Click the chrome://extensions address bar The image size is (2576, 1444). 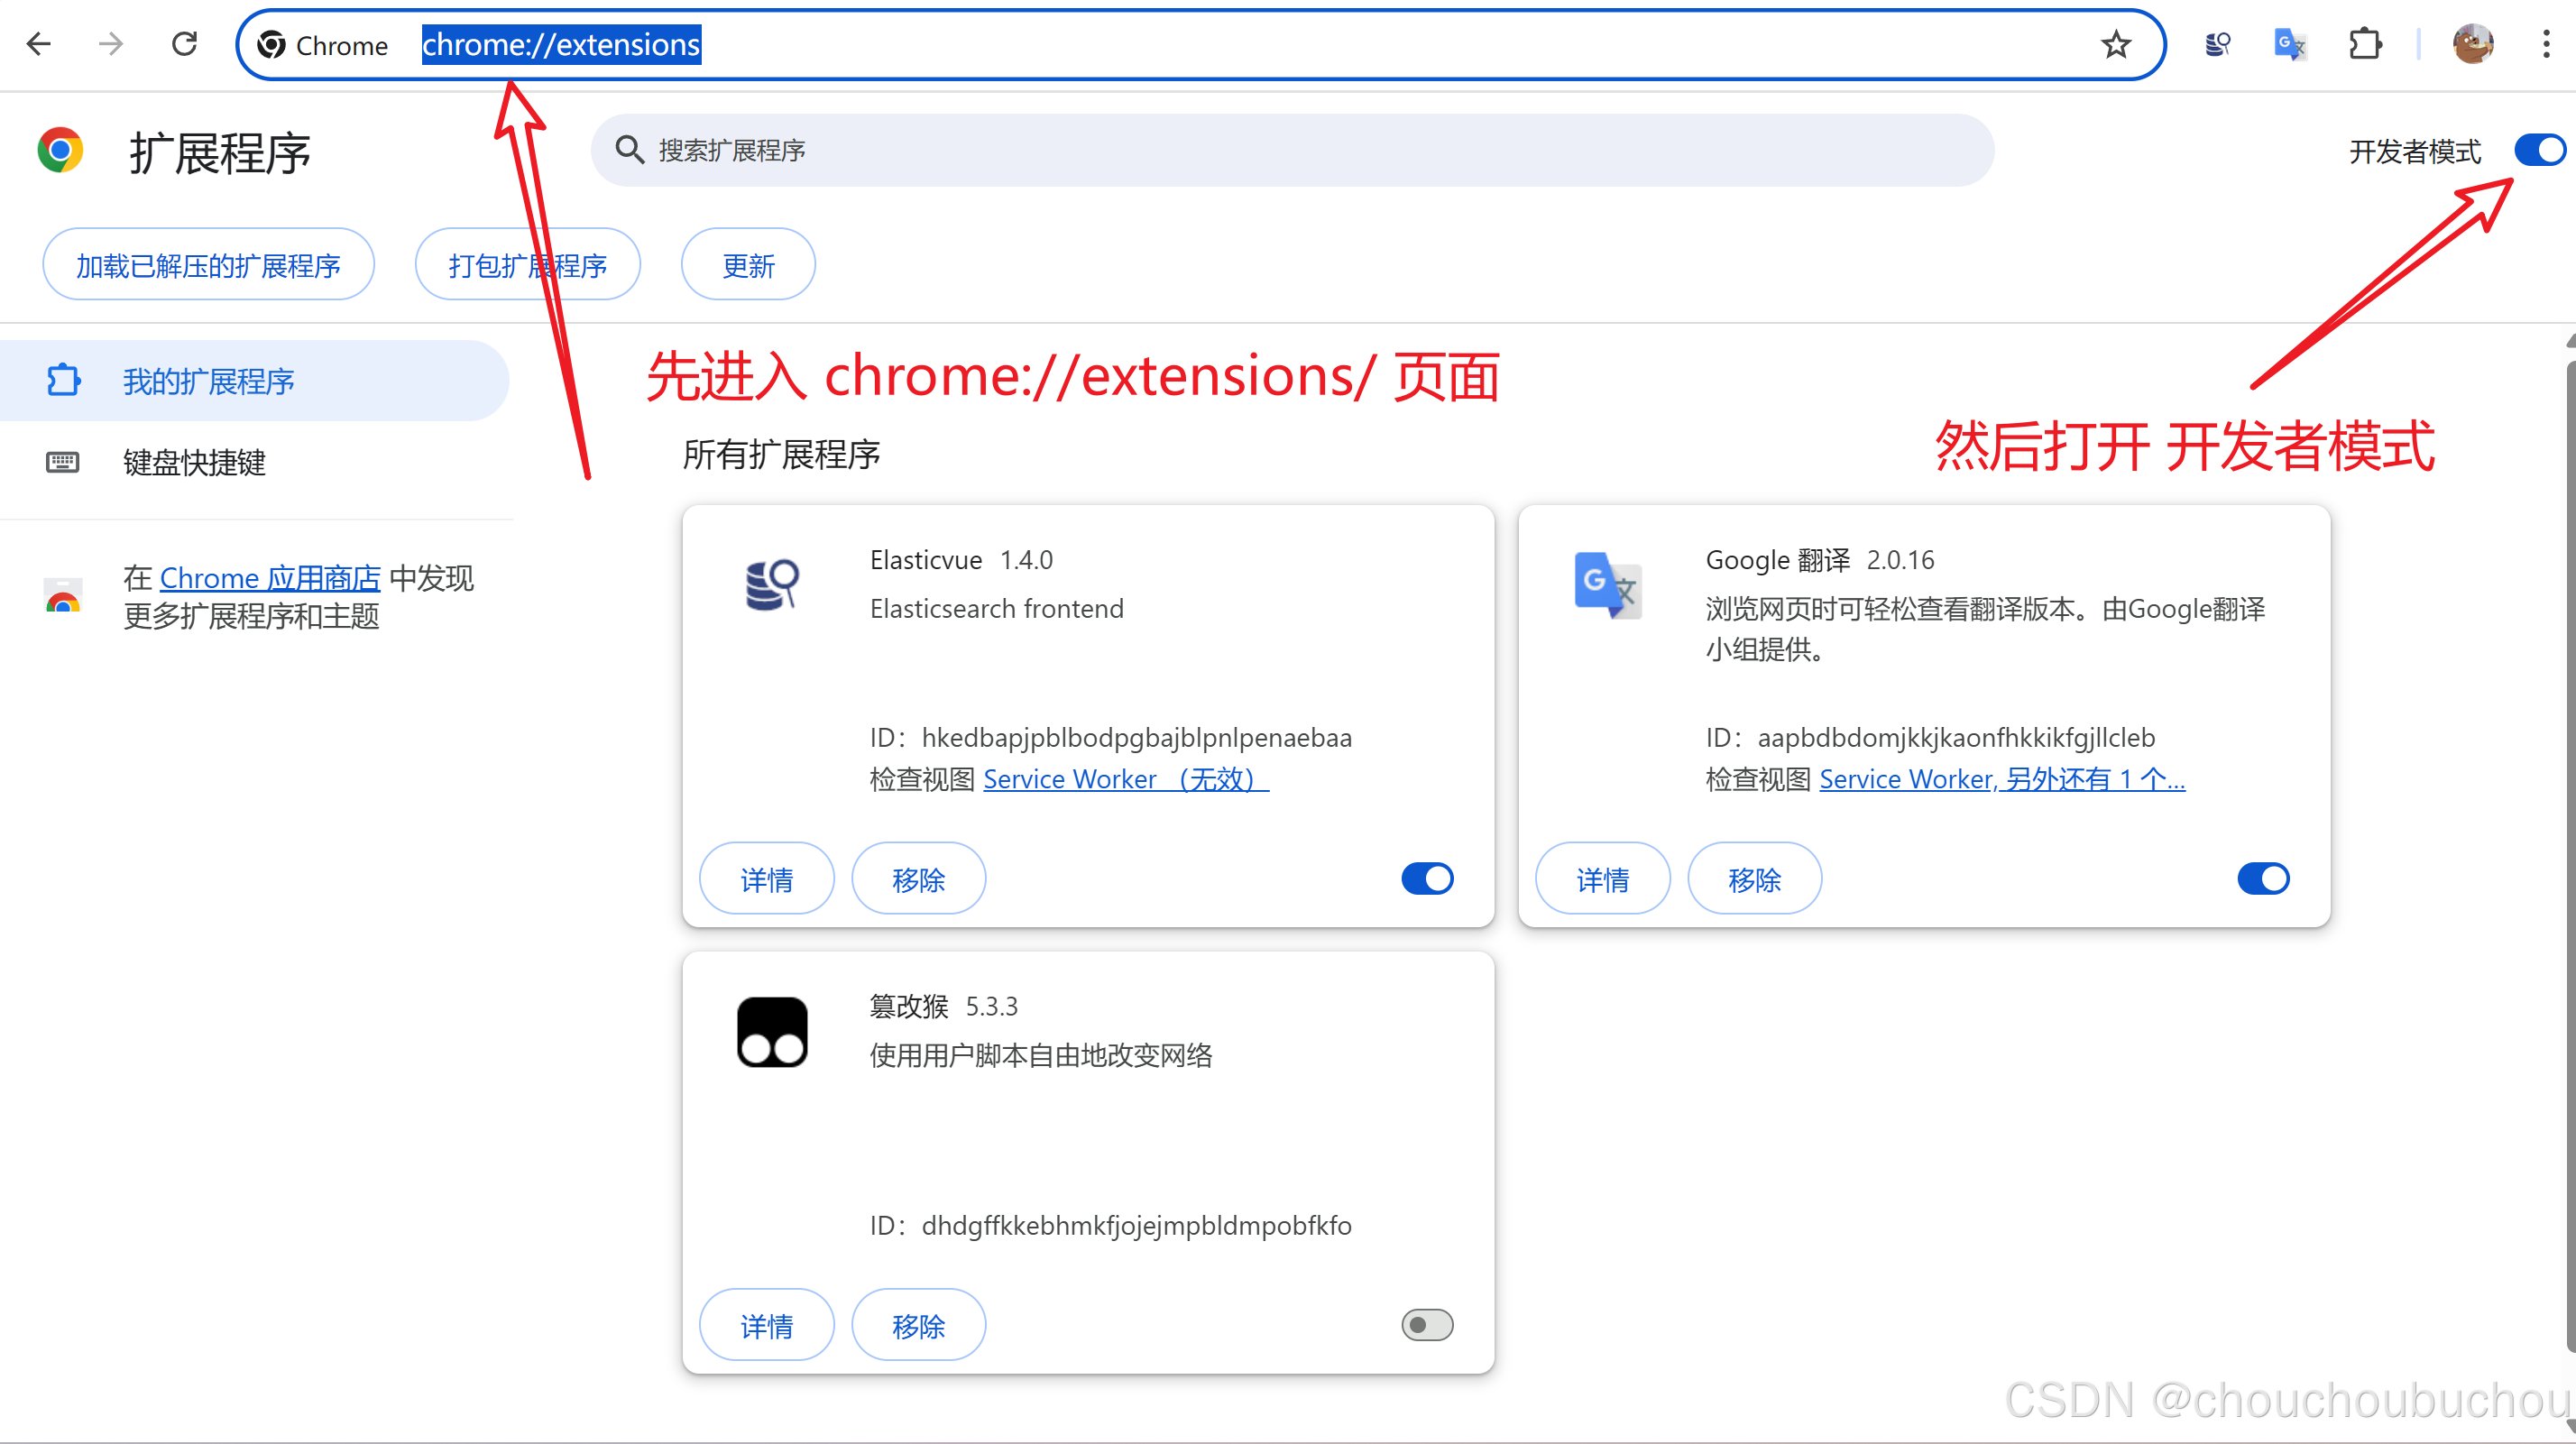(1200, 45)
